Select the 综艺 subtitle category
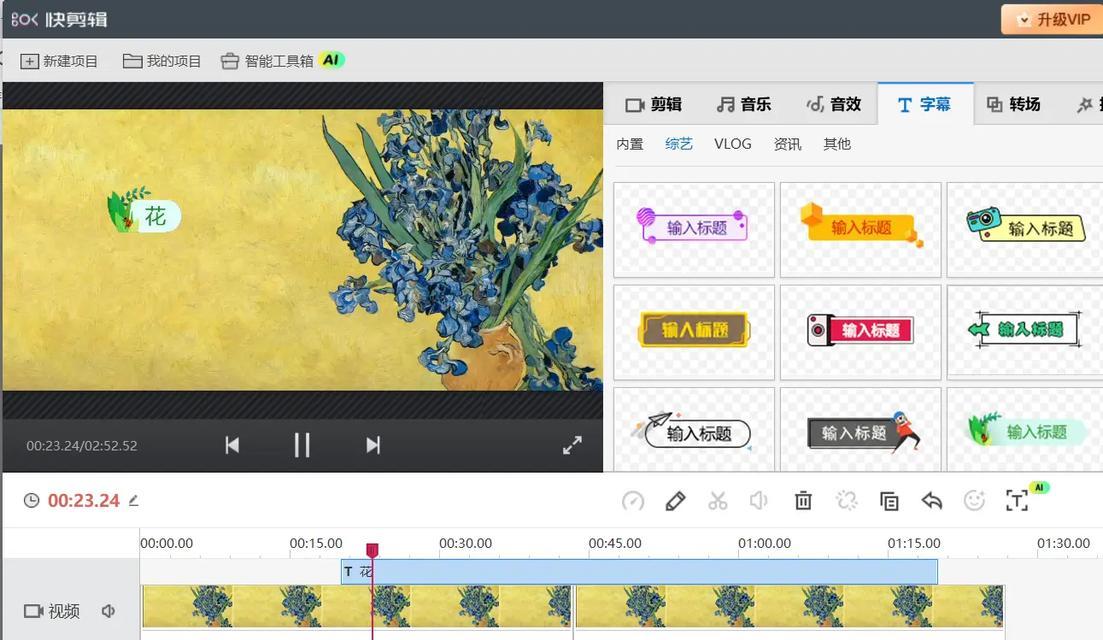The image size is (1103, 640). (x=679, y=144)
